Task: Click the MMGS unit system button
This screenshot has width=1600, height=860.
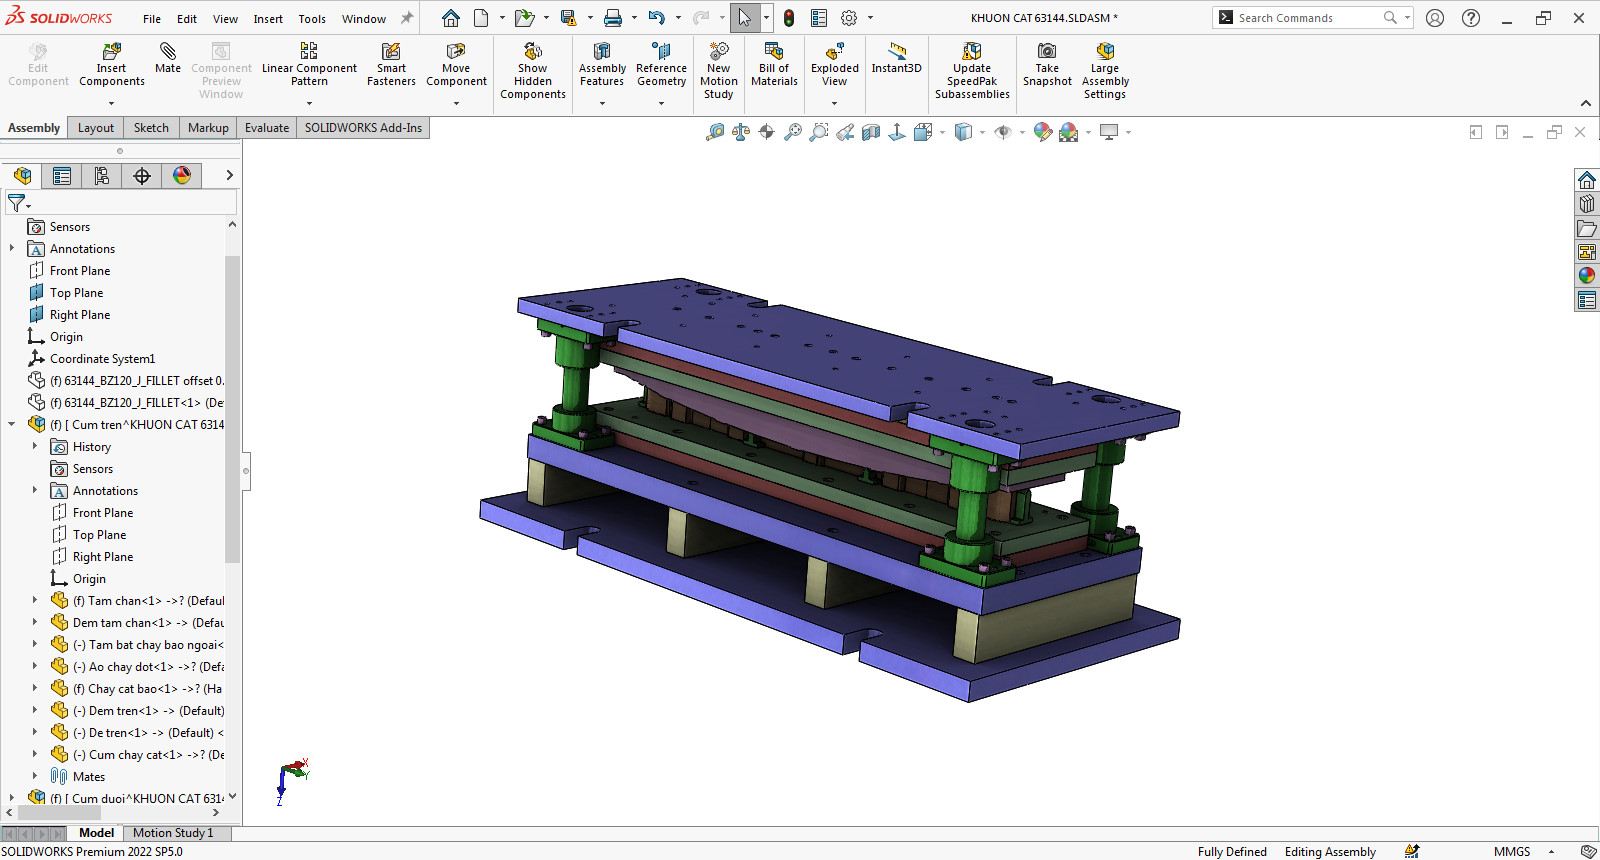Action: pos(1511,852)
